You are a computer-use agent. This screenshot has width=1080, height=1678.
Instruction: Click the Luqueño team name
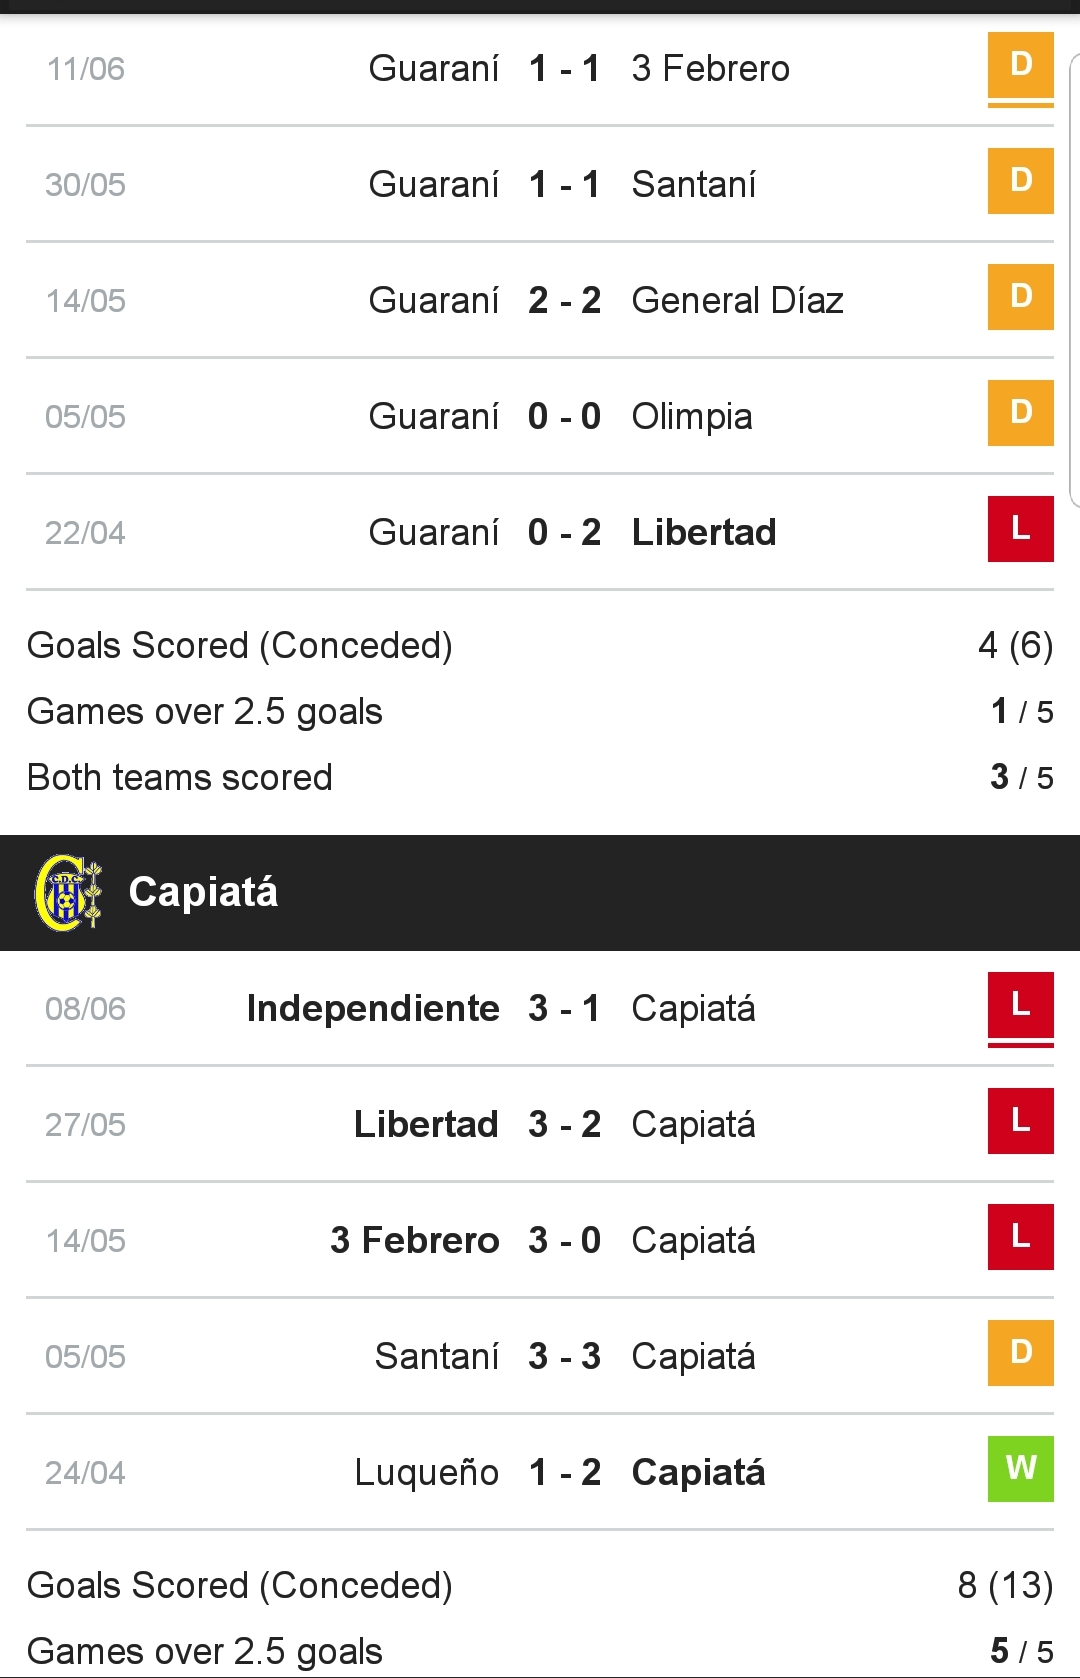pyautogui.click(x=427, y=1472)
